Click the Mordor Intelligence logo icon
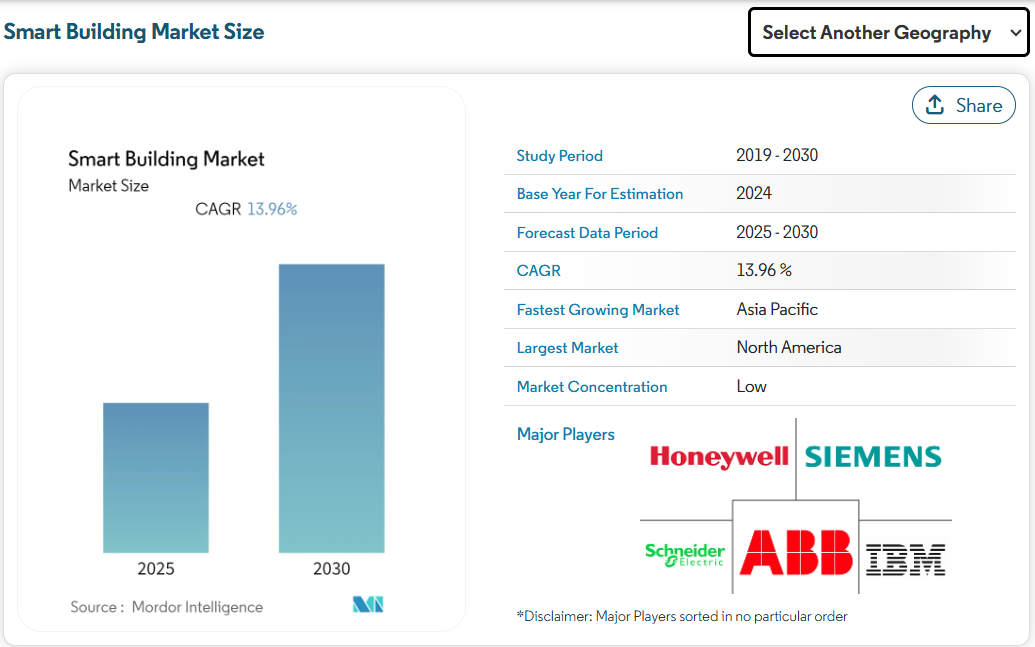The height and width of the screenshot is (647, 1035). click(368, 605)
